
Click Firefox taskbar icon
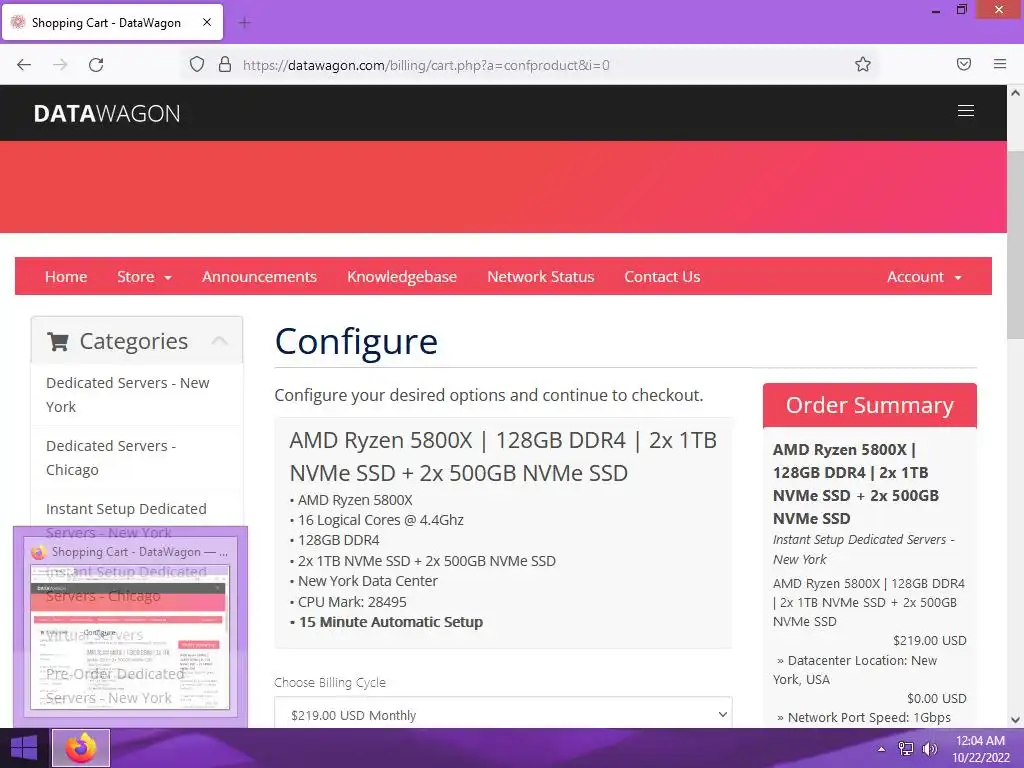pyautogui.click(x=81, y=748)
